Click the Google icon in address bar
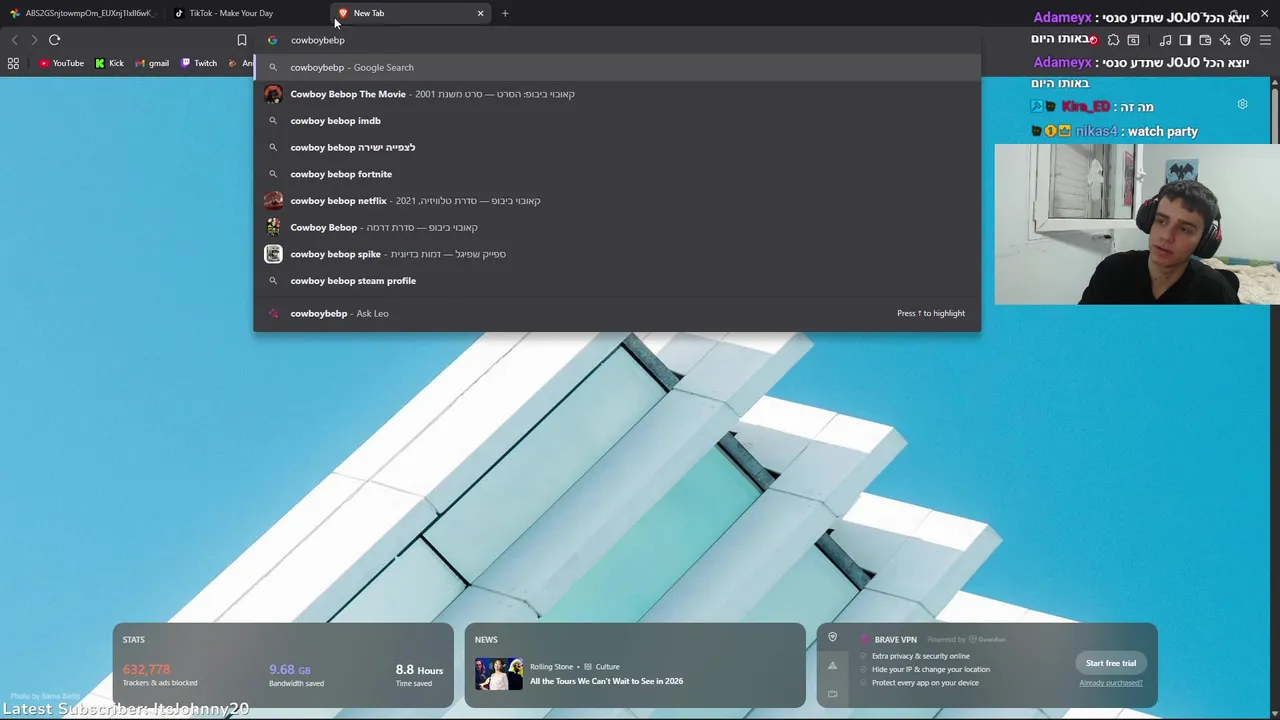This screenshot has width=1280, height=720. click(x=272, y=40)
